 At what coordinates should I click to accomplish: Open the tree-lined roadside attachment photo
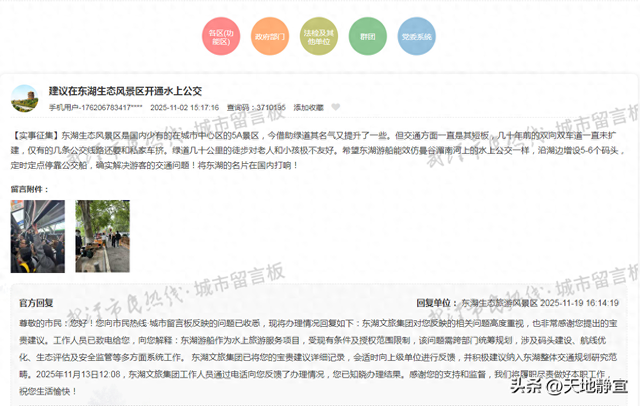[102, 236]
